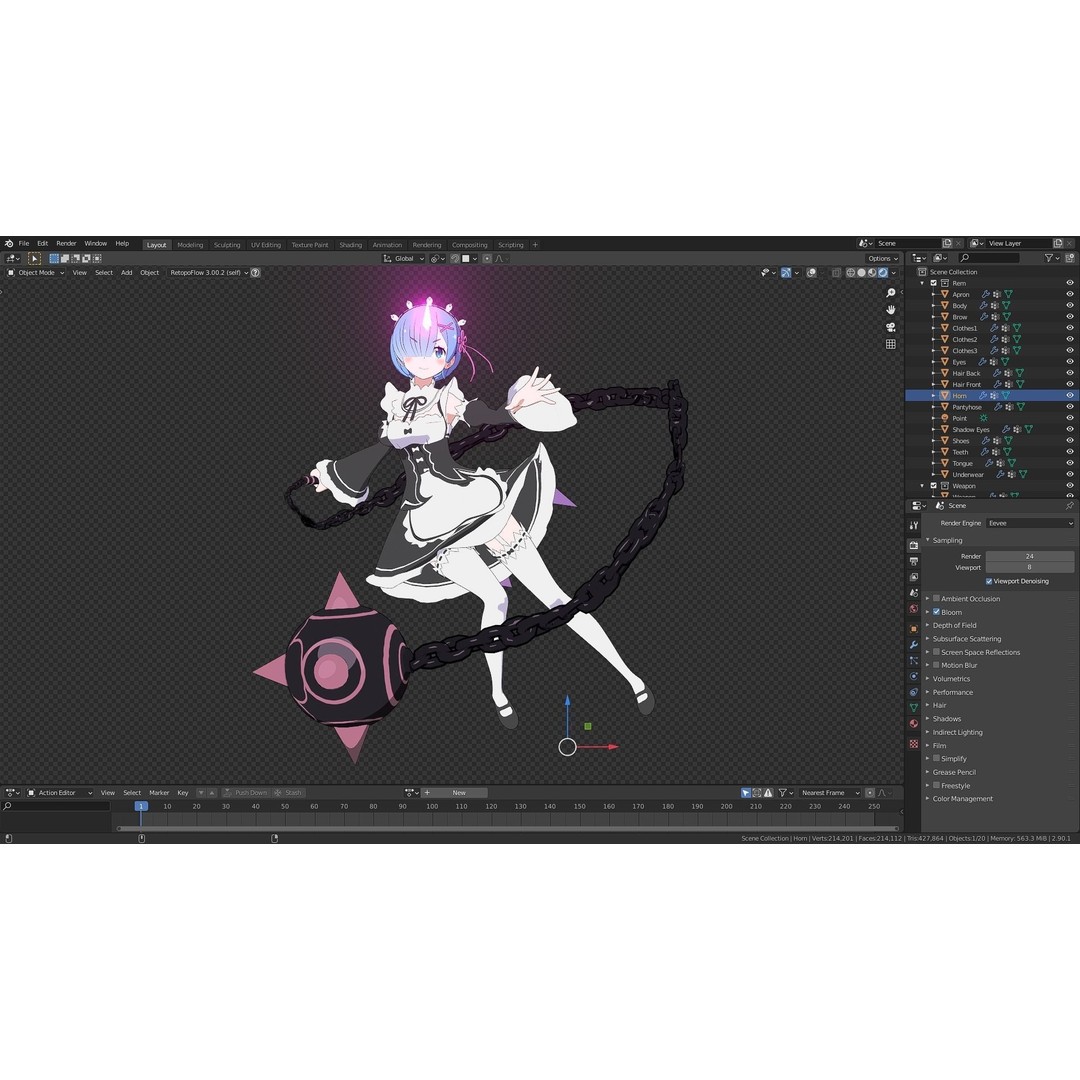1080x1080 pixels.
Task: Open the Physics properties tab icon
Action: [x=914, y=676]
